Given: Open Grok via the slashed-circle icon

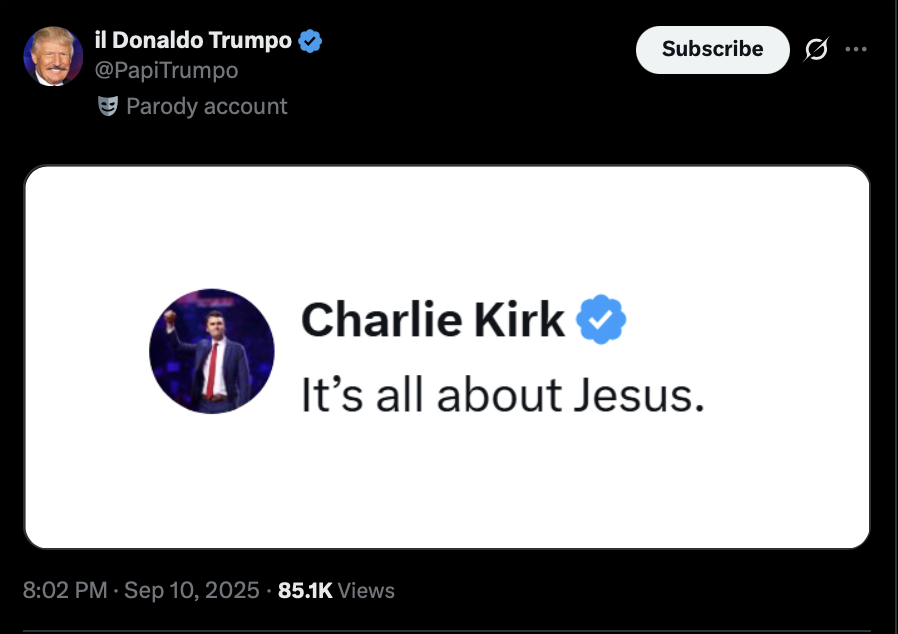Looking at the screenshot, I should (816, 49).
